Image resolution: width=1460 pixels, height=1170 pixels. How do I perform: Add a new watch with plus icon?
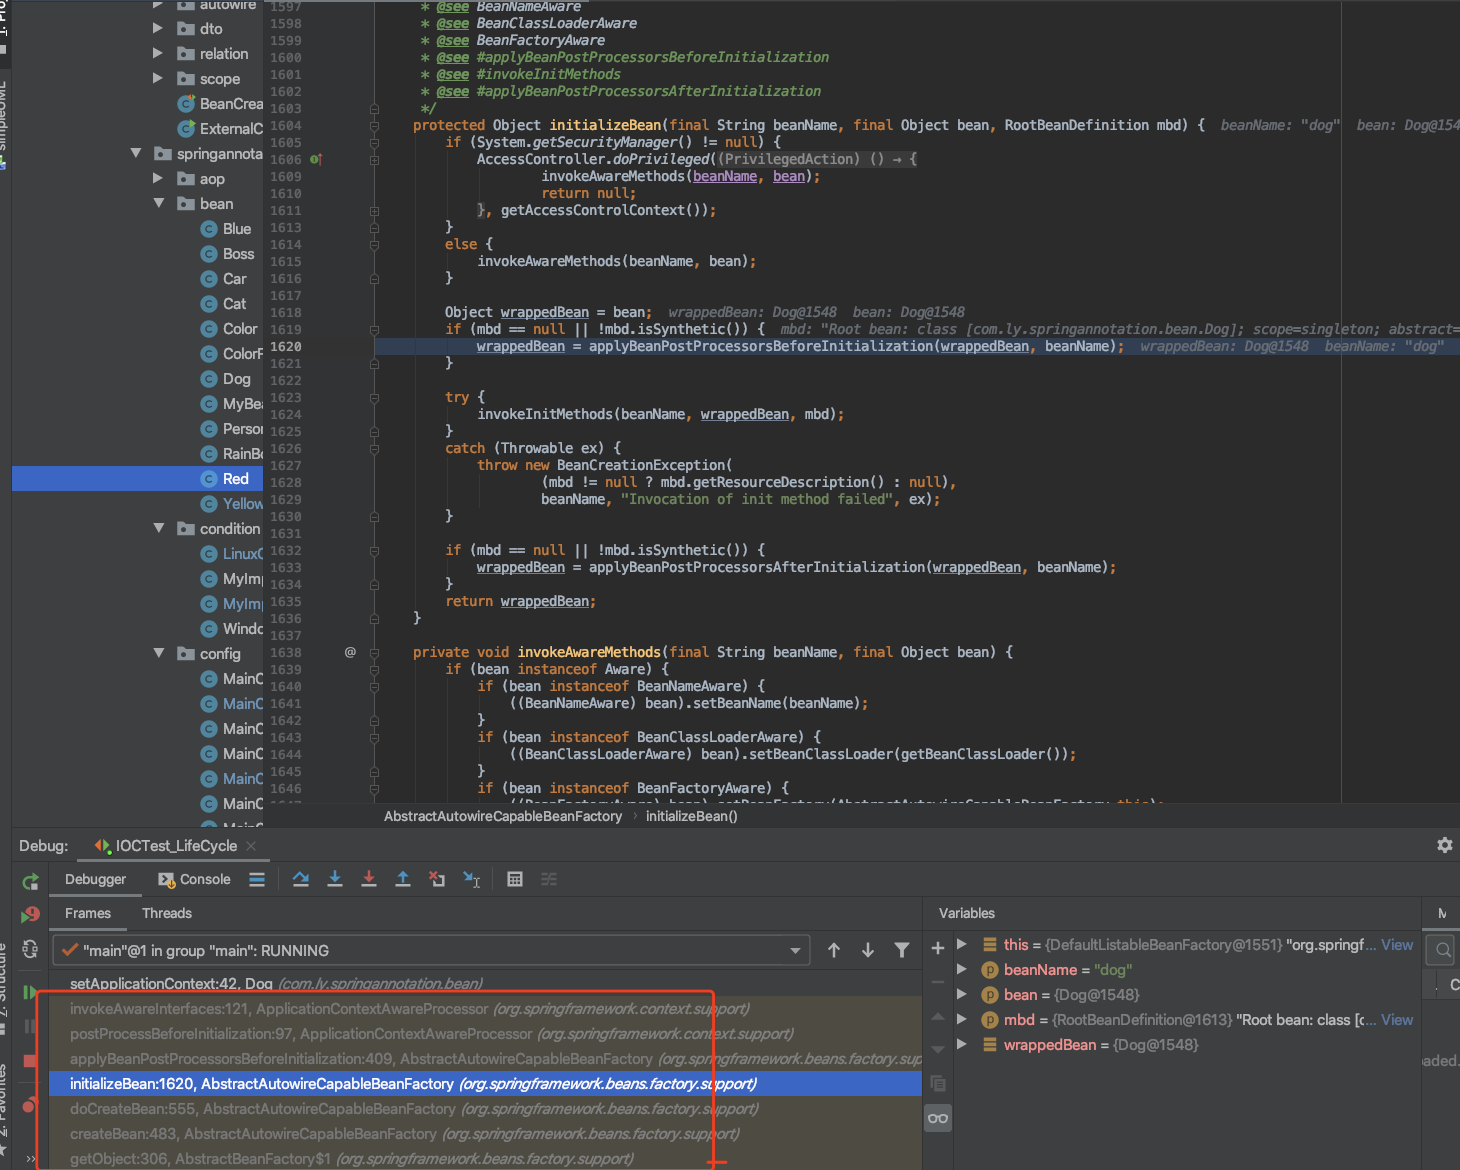coord(938,948)
